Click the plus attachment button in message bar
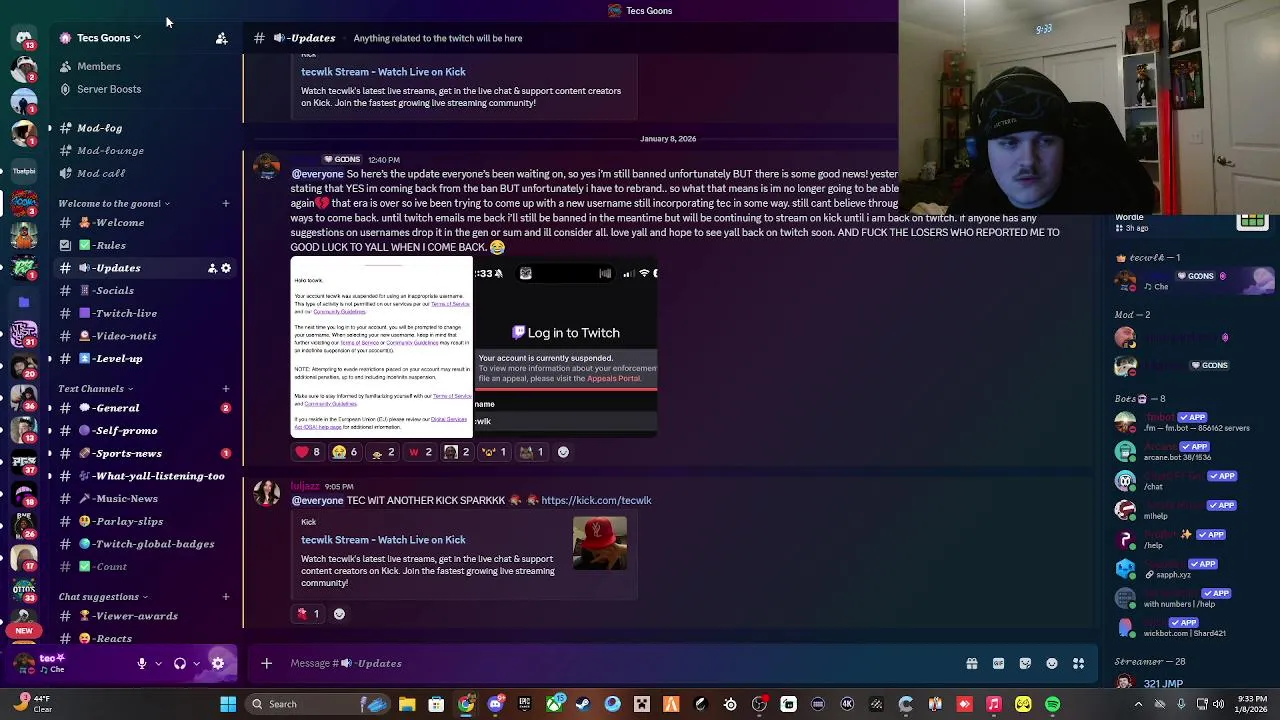 tap(267, 663)
